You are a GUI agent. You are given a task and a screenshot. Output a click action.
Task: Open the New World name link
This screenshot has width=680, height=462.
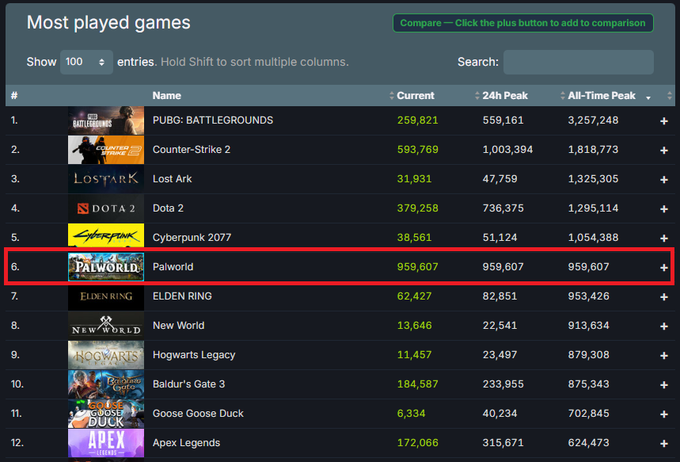[x=178, y=325]
